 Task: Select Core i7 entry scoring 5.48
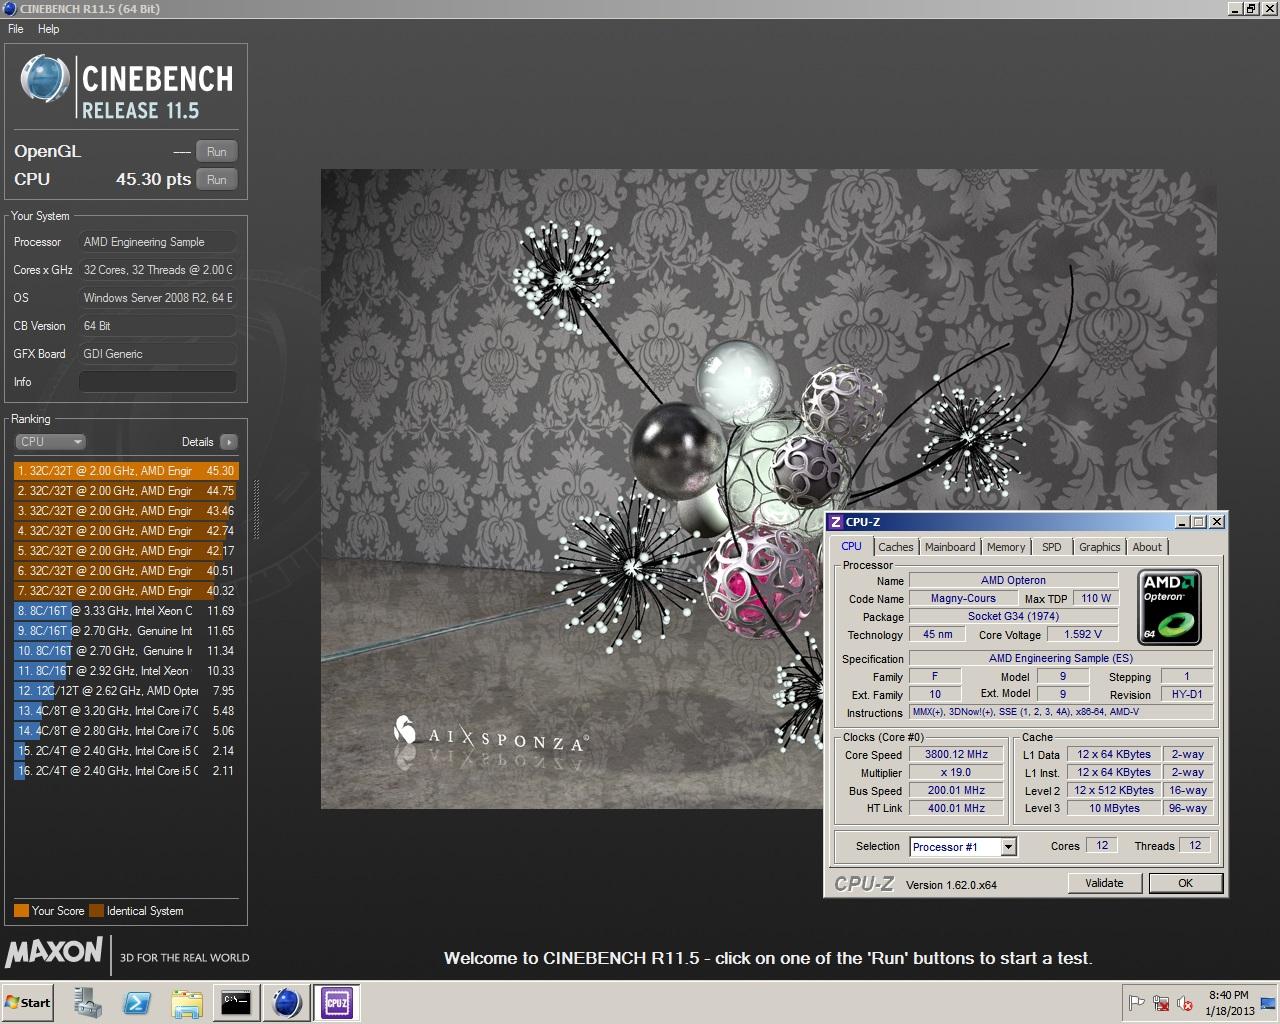tap(126, 711)
